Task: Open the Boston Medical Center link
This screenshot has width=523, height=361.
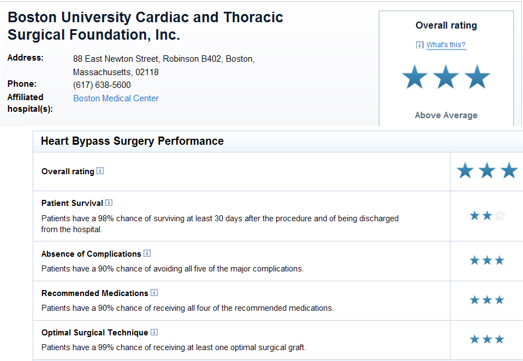Action: point(116,98)
